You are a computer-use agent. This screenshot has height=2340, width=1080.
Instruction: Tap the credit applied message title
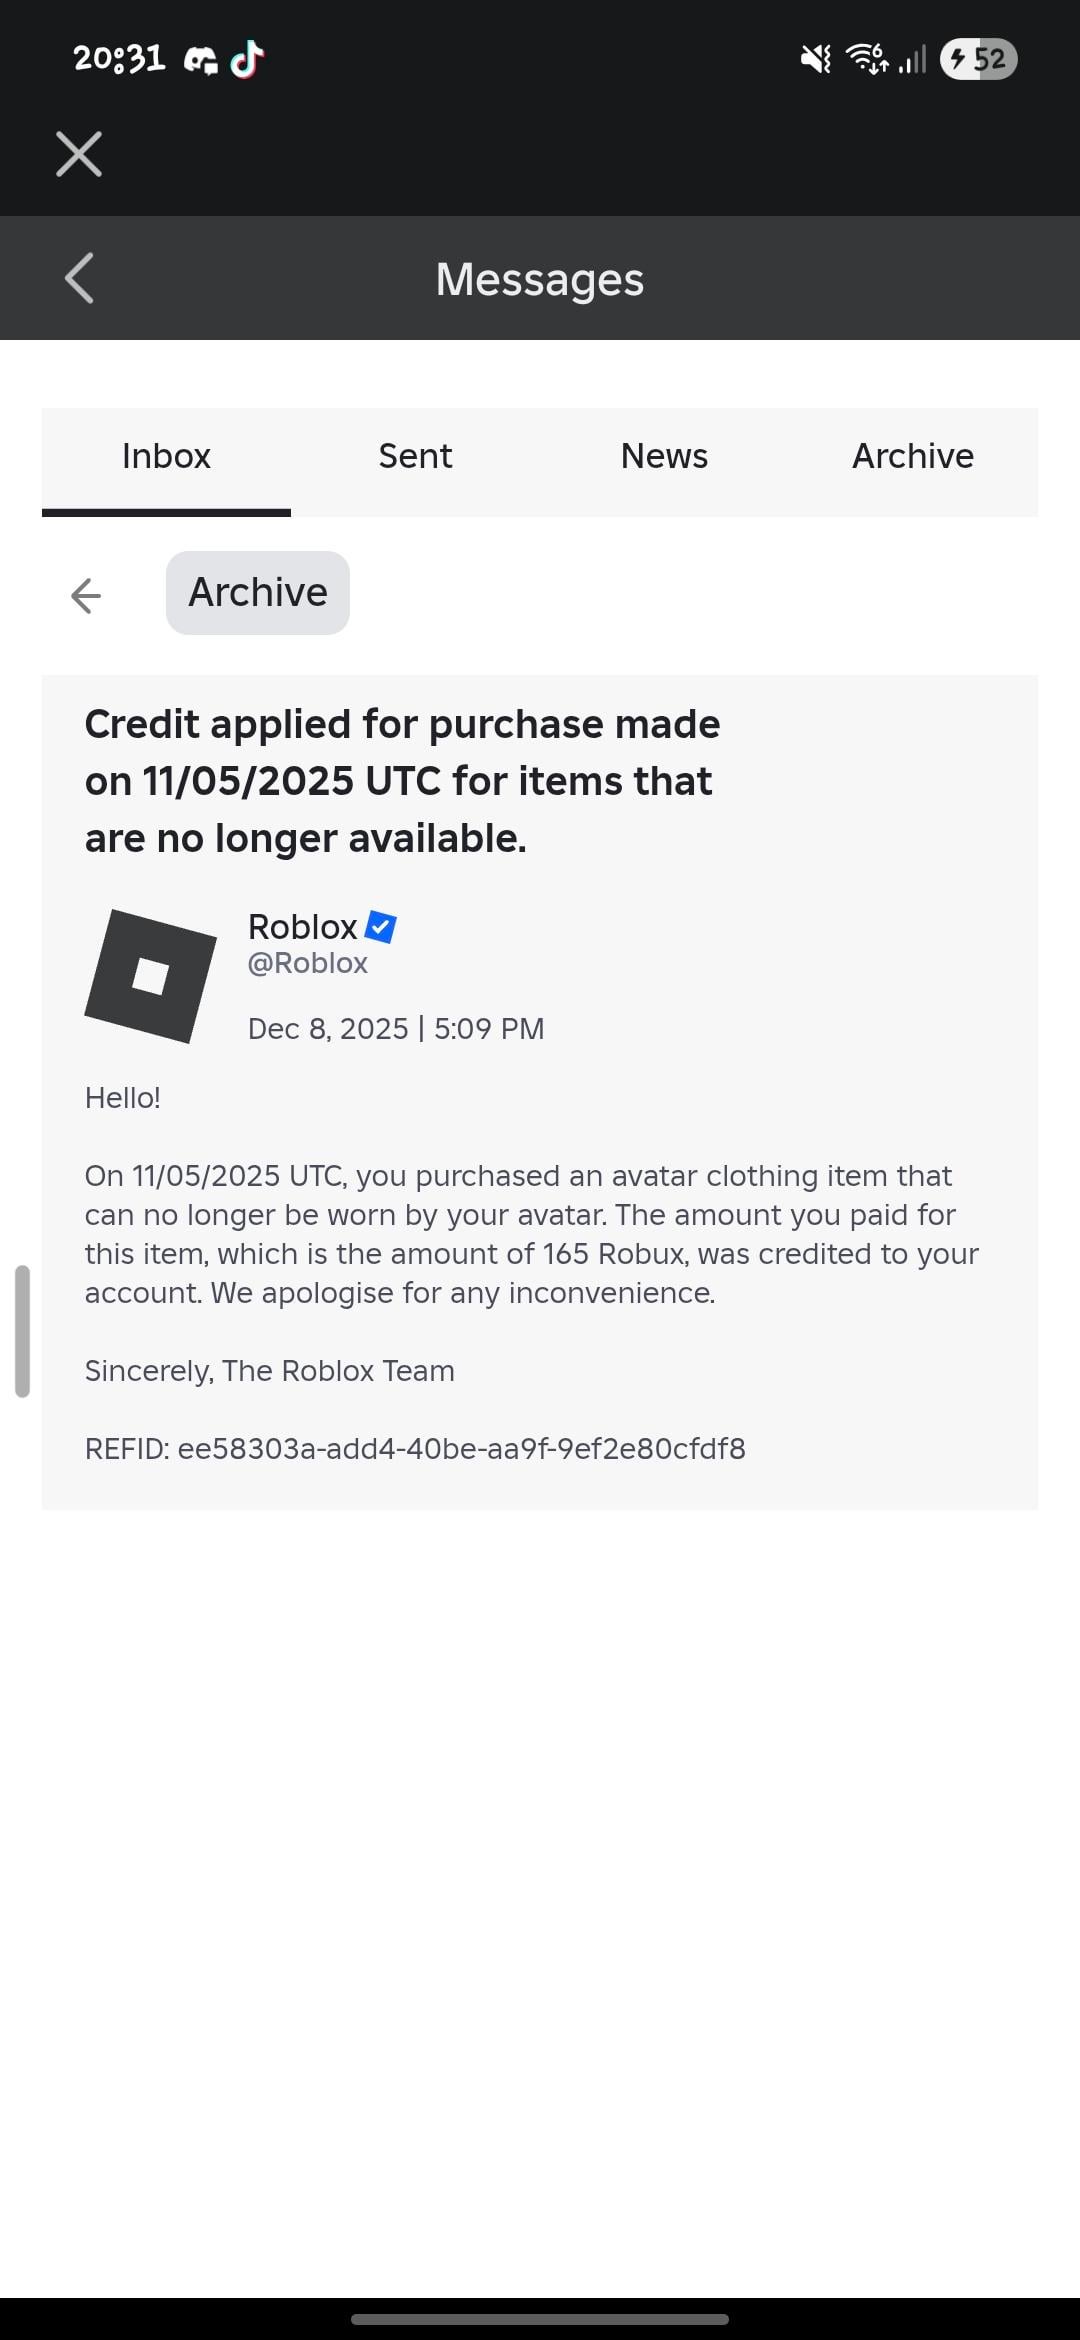[x=402, y=781]
